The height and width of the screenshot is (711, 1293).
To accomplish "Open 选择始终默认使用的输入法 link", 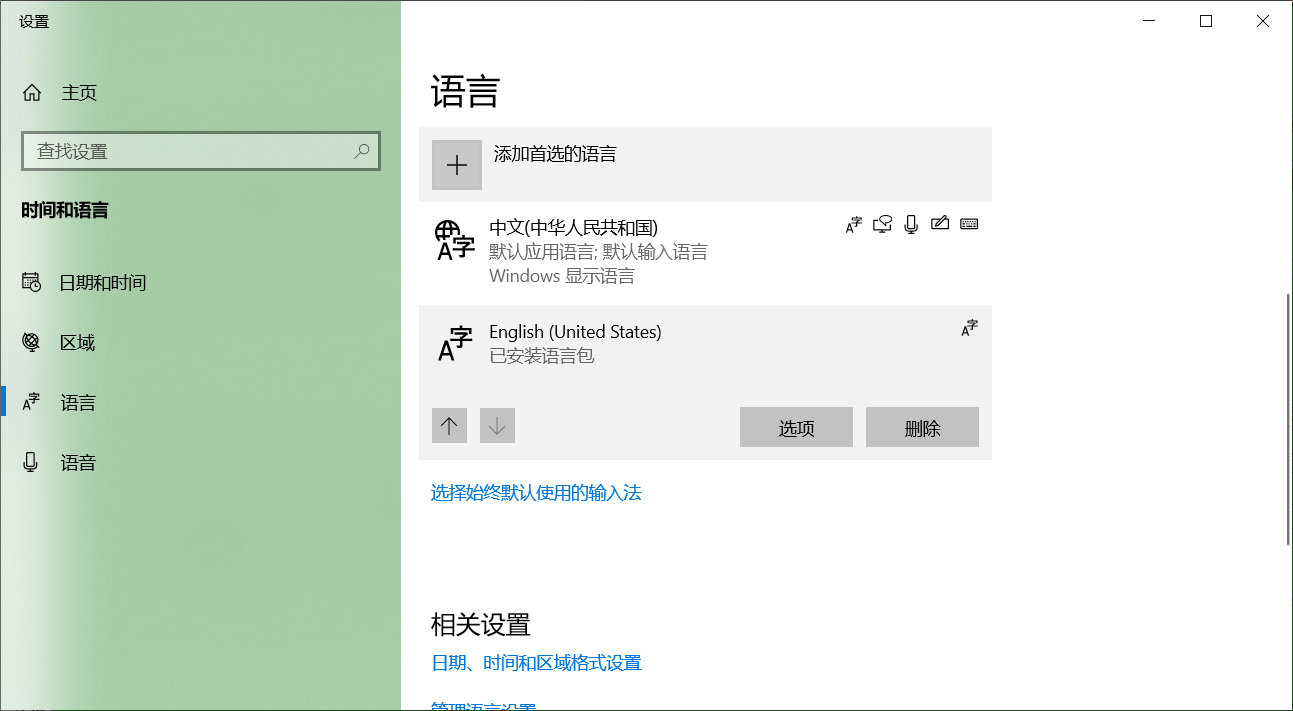I will tap(536, 493).
